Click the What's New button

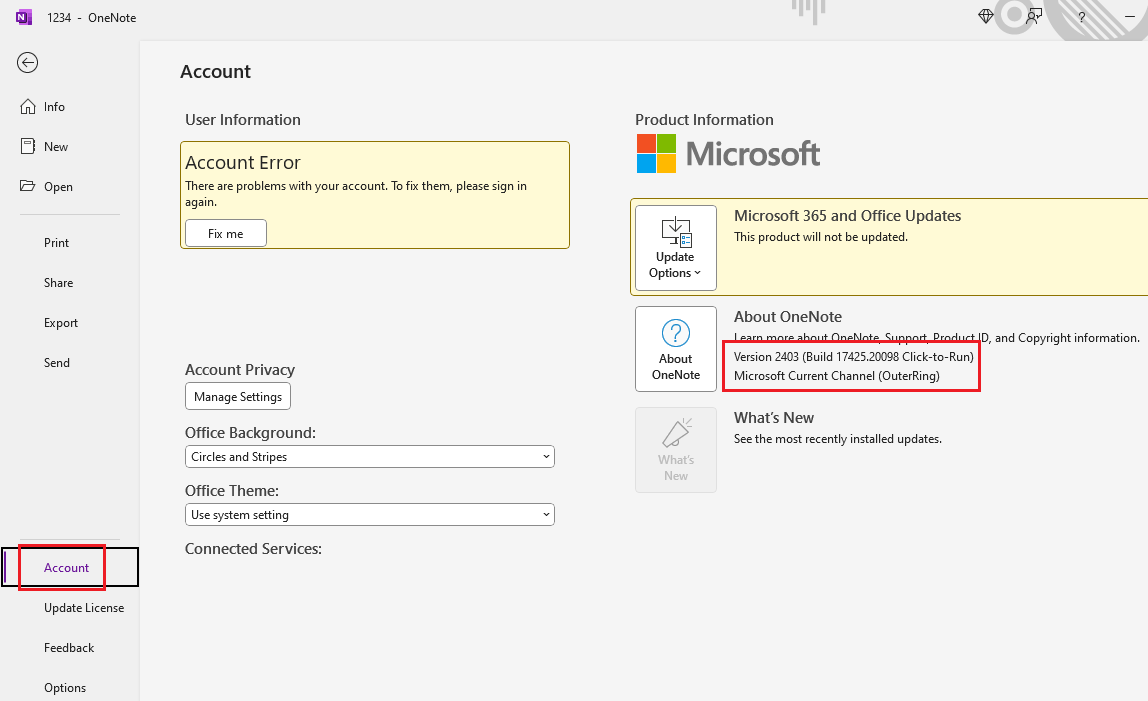coord(676,450)
